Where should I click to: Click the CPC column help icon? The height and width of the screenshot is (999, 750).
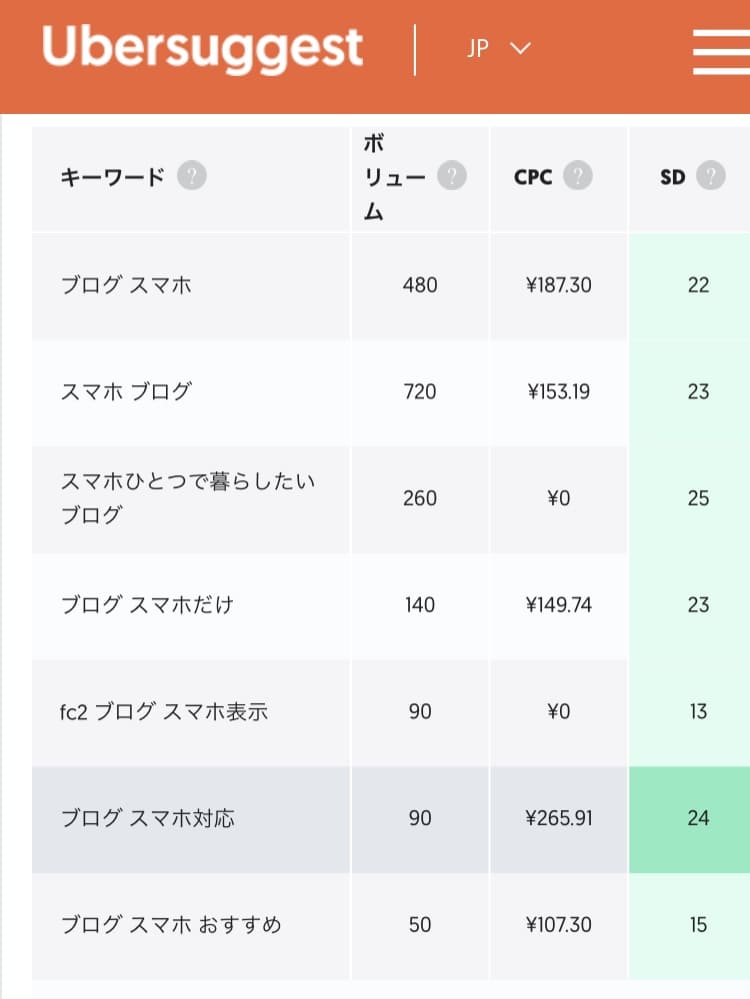pos(577,175)
